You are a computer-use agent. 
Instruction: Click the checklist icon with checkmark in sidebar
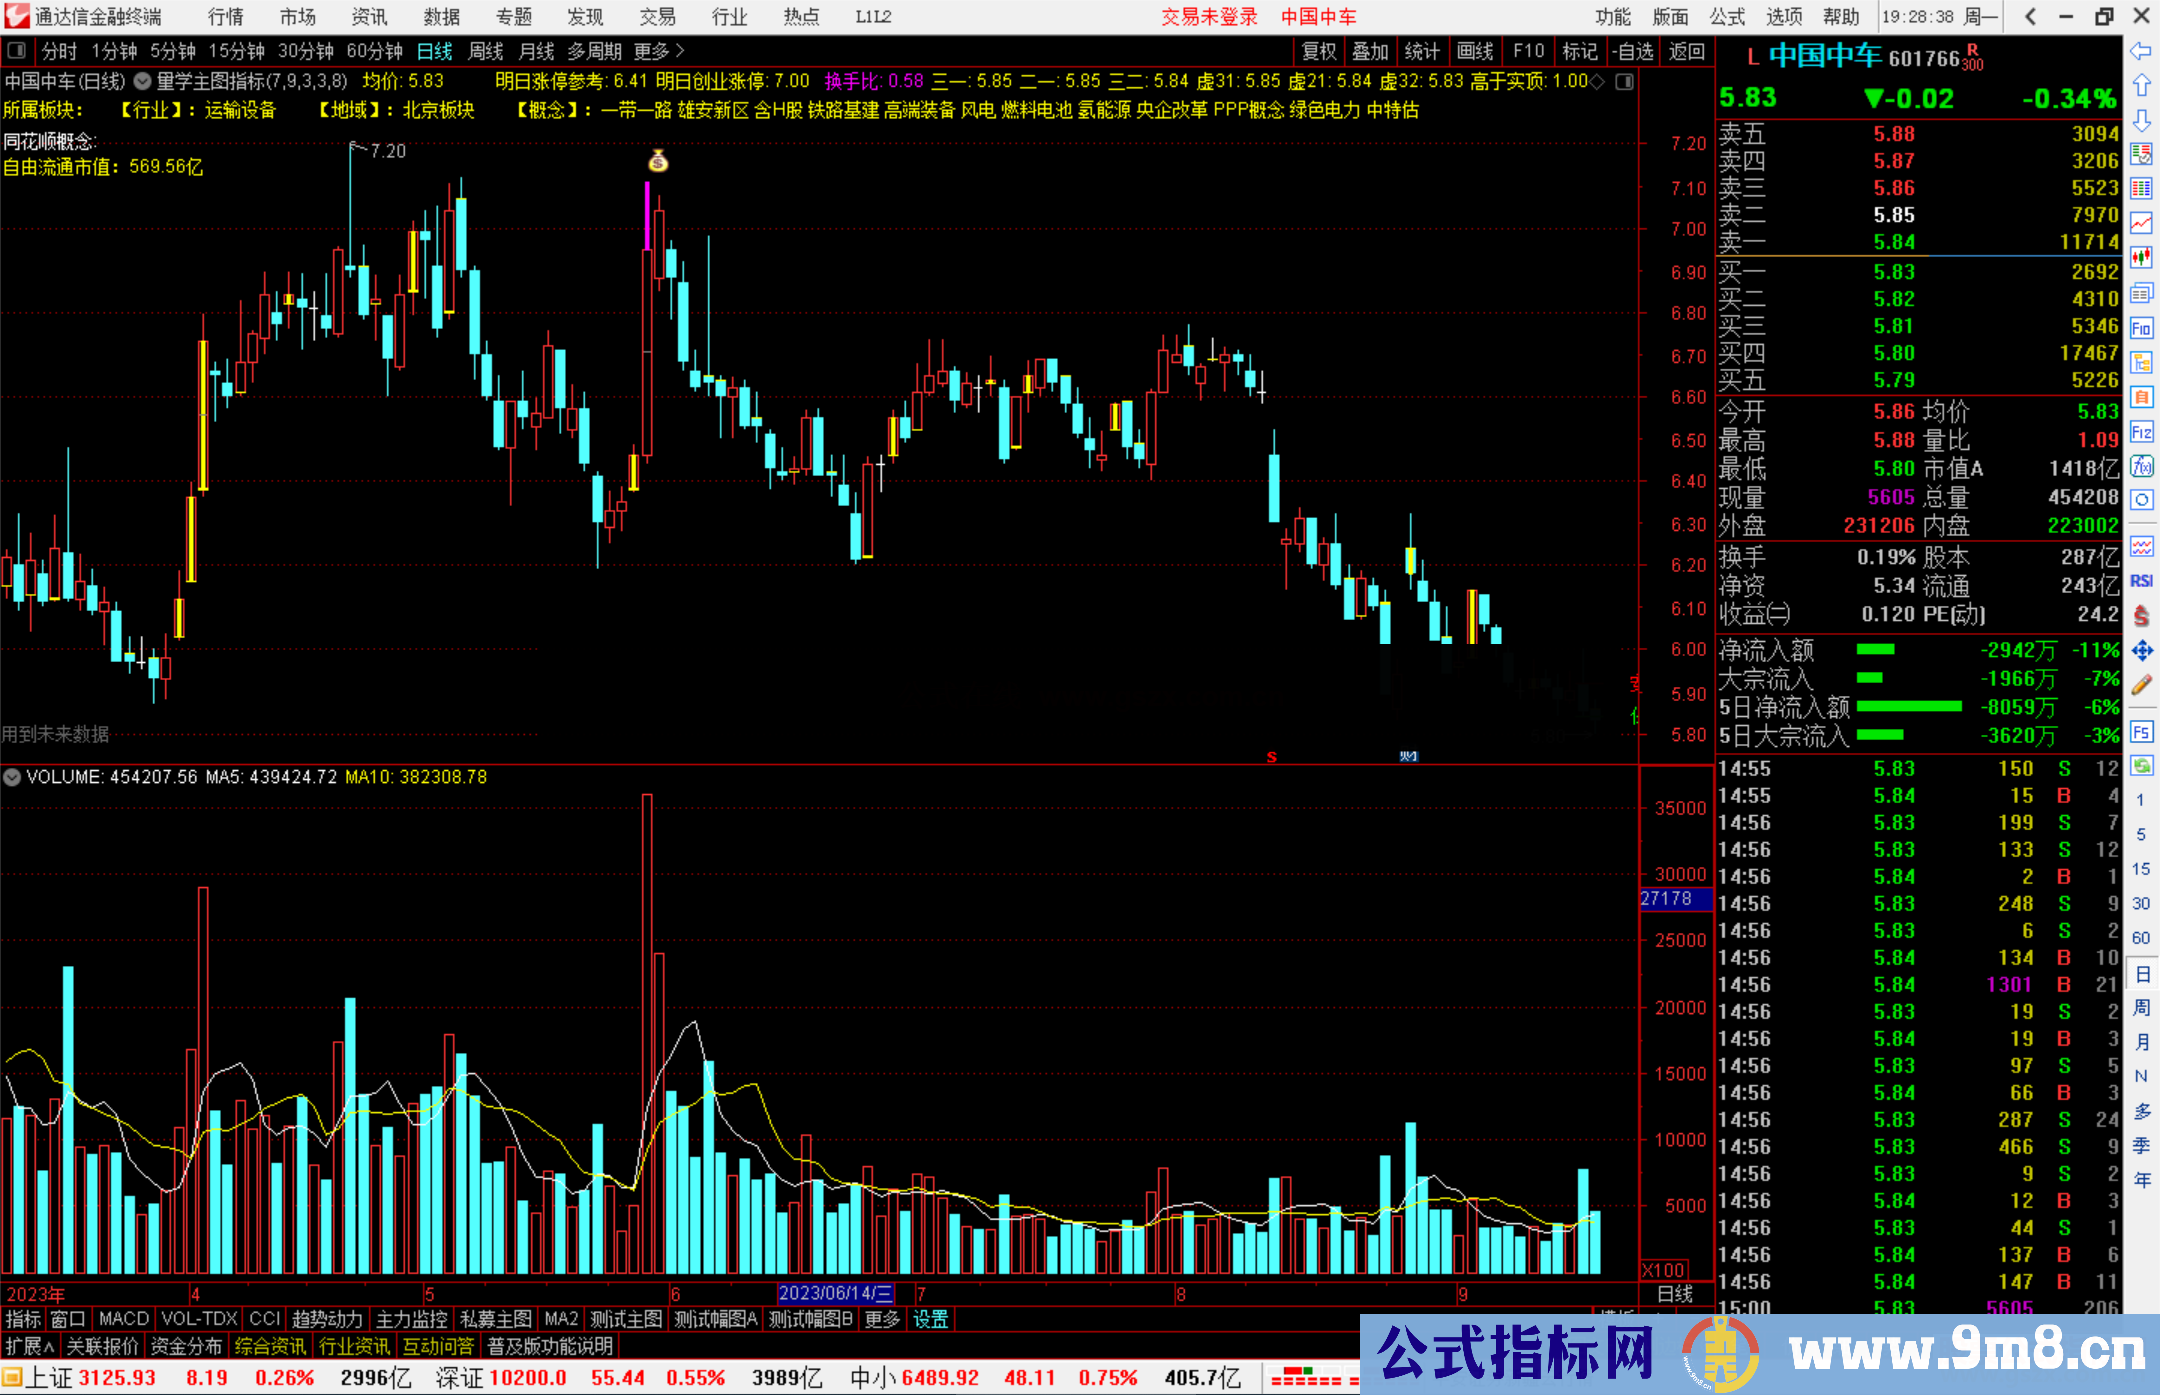pyautogui.click(x=2141, y=154)
